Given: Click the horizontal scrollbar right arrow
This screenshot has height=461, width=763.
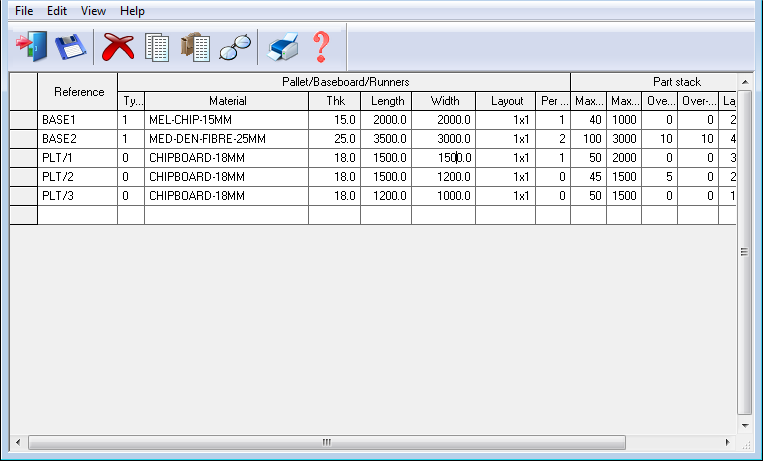Looking at the screenshot, I should point(727,443).
